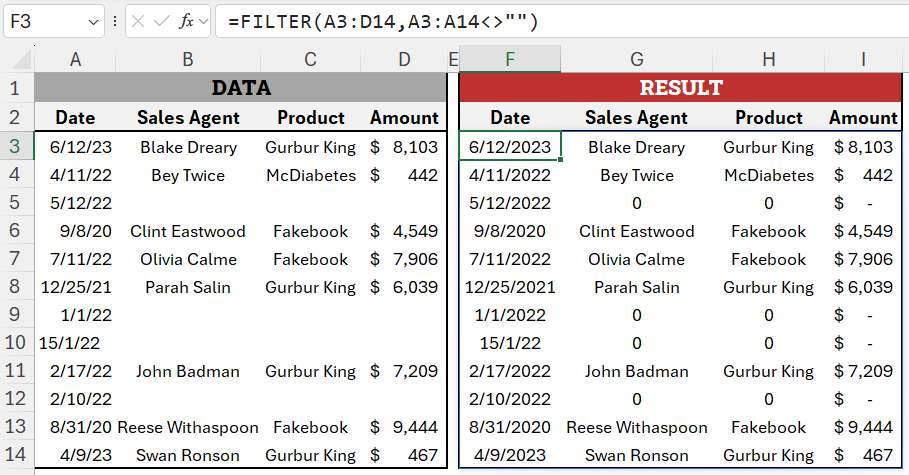Click the $ 9,444 amount in RESULT
Image resolution: width=909 pixels, height=475 pixels.
(863, 427)
